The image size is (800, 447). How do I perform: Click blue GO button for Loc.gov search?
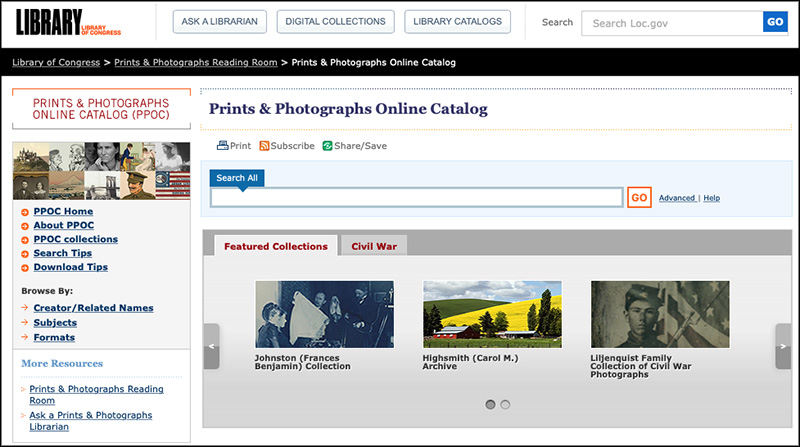[775, 22]
